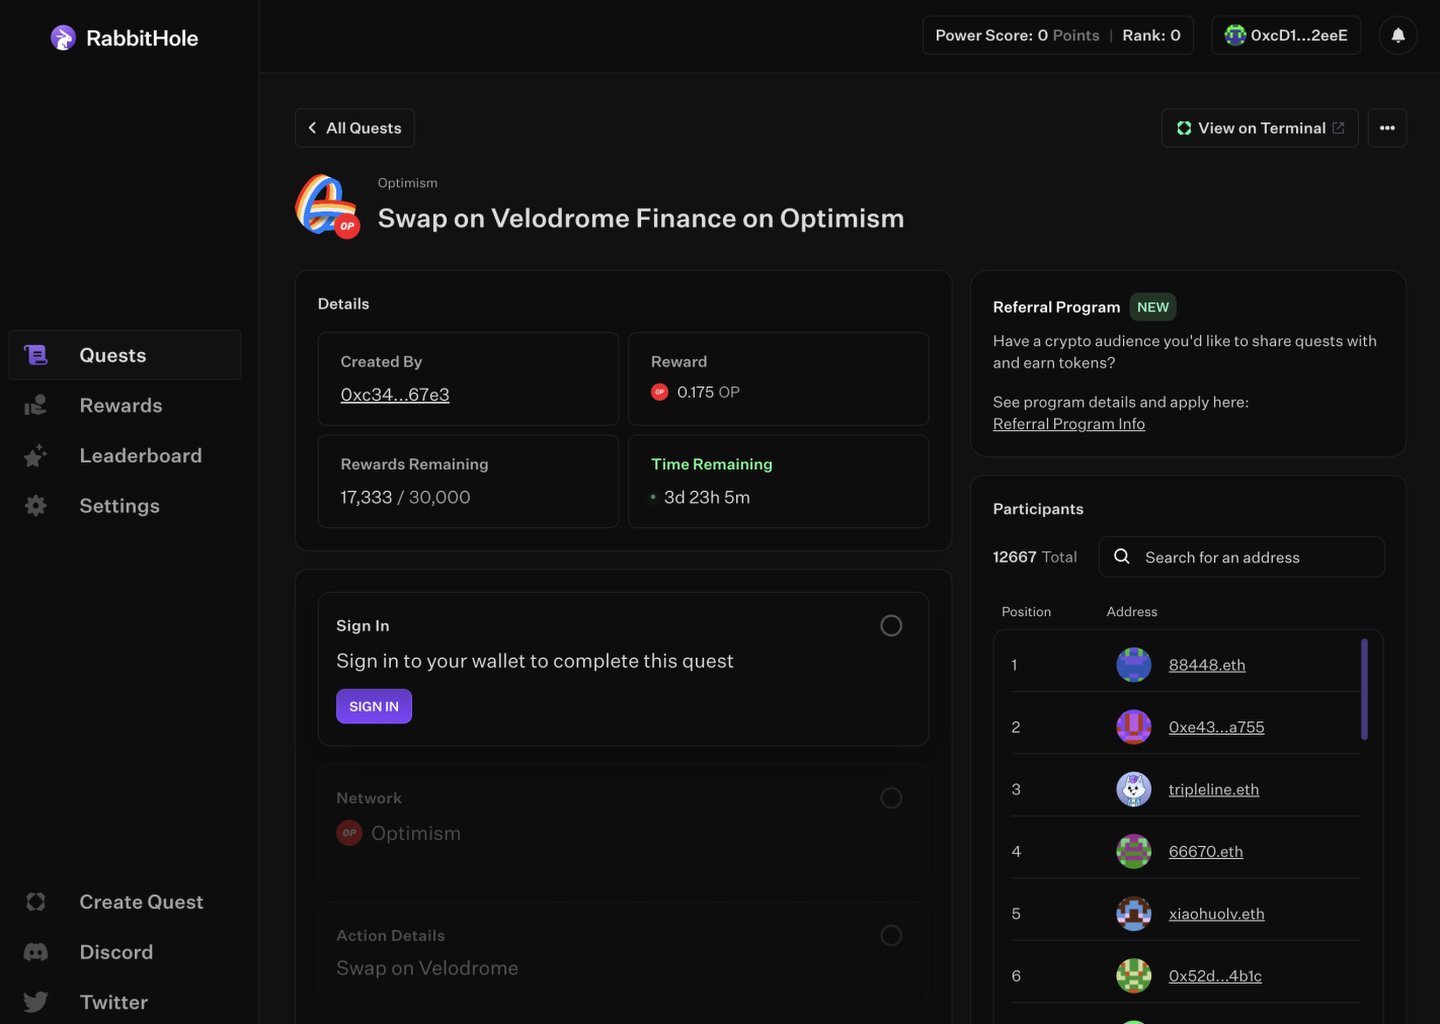Open View on Terminal
This screenshot has height=1024, width=1440.
[x=1260, y=128]
